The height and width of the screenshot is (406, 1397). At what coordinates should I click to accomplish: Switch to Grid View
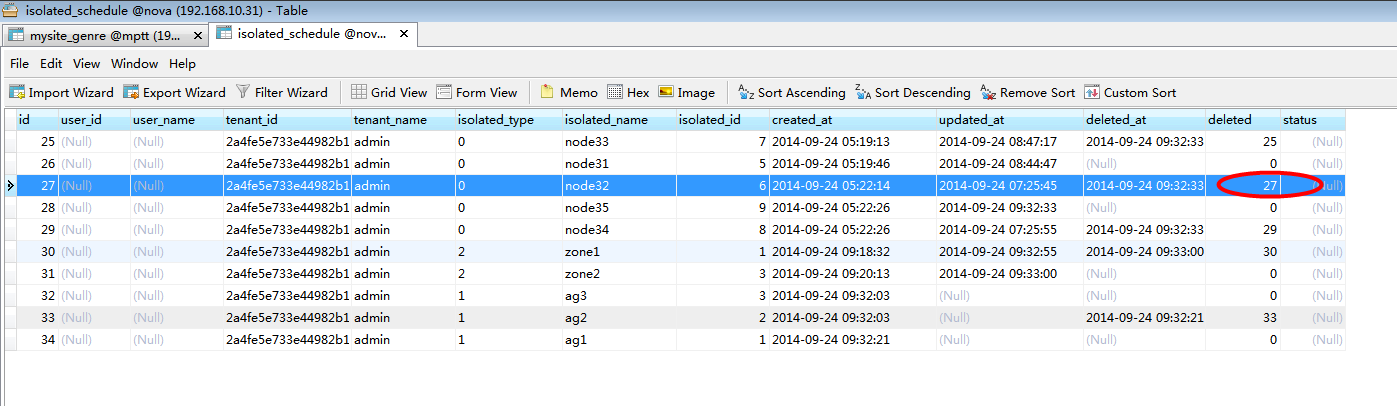[389, 92]
